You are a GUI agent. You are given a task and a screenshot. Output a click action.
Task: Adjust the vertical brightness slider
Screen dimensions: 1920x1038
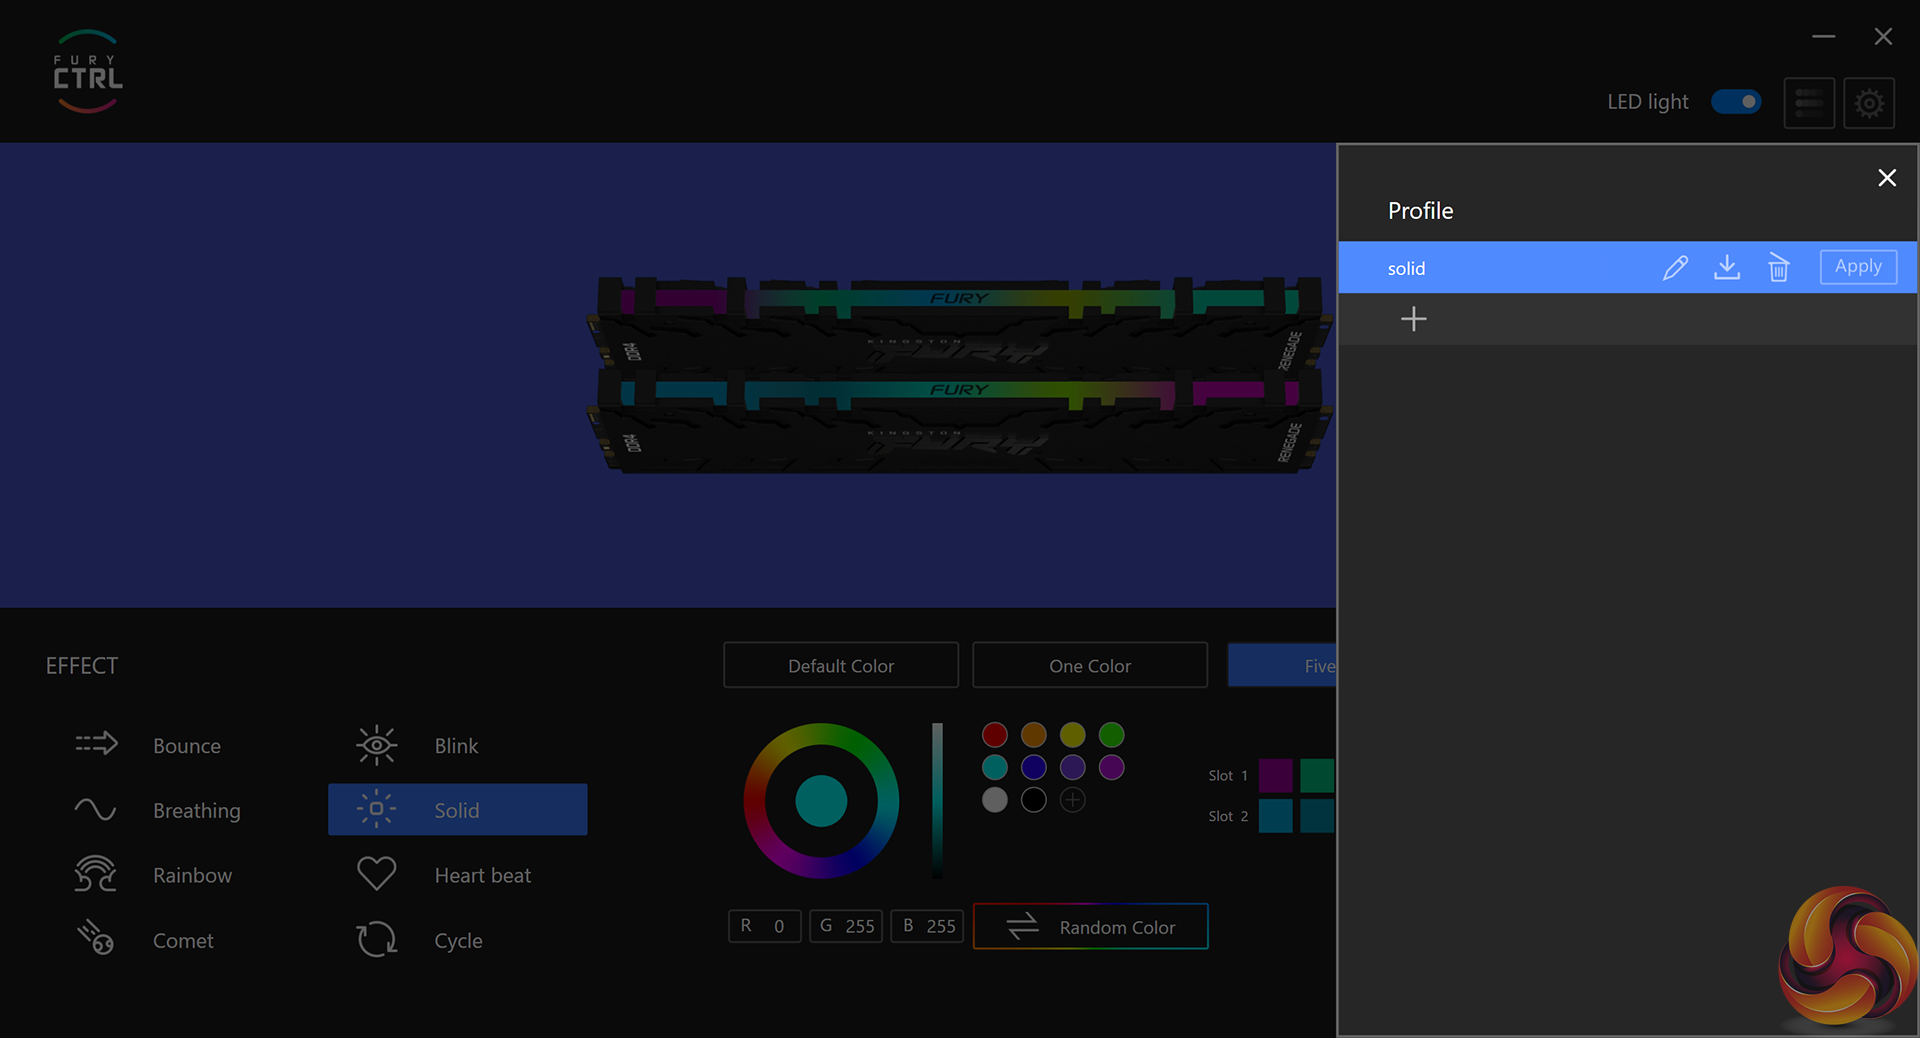click(x=937, y=800)
